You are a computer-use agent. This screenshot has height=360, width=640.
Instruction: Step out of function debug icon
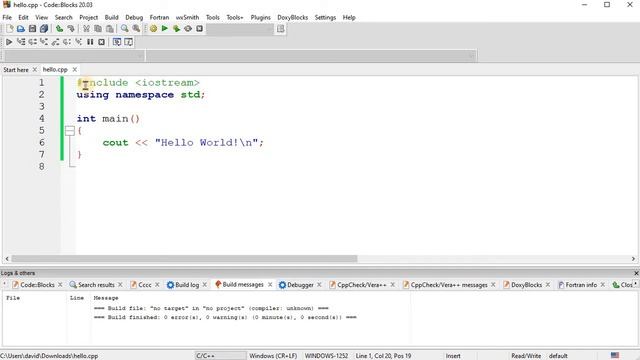tap(55, 42)
